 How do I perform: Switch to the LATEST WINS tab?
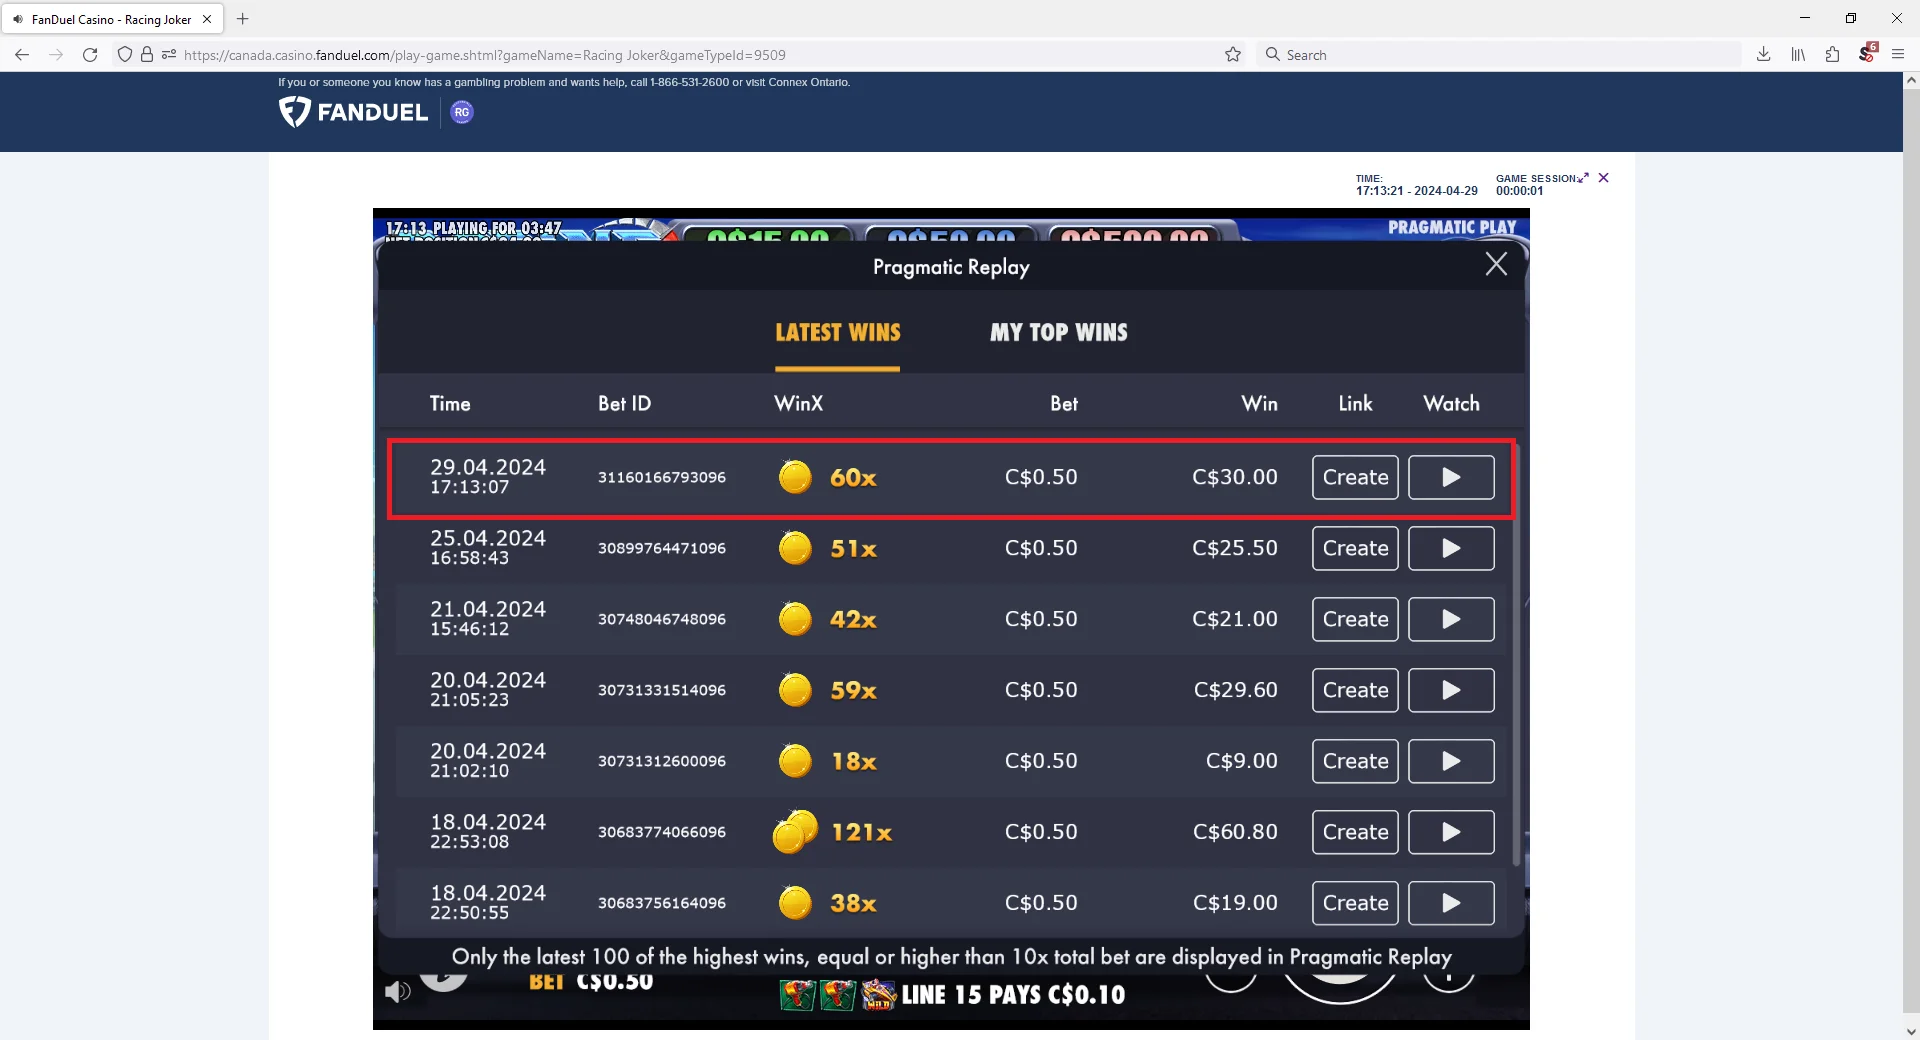point(838,333)
